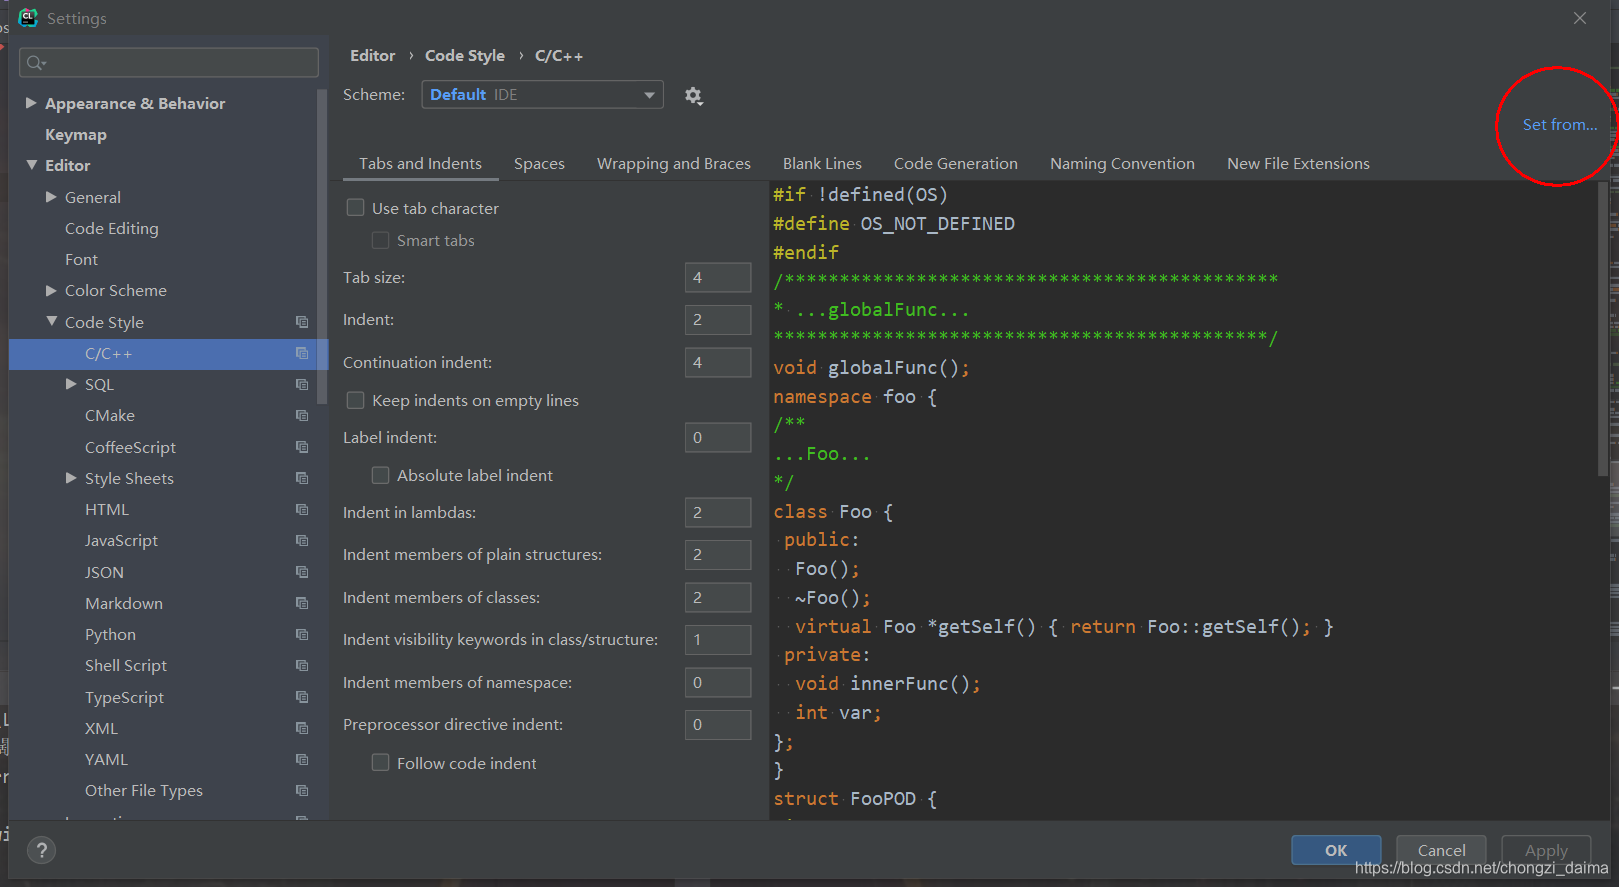The image size is (1619, 887).
Task: Click the settings tree scrollbar
Action: click(322, 245)
